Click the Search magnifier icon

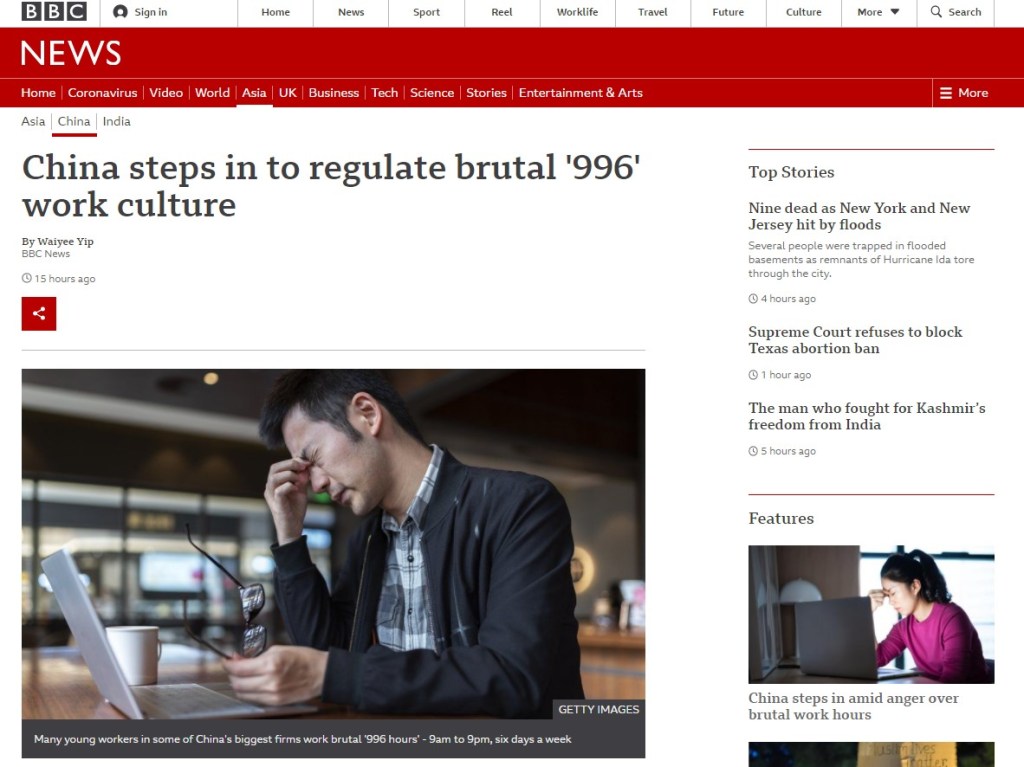[936, 12]
